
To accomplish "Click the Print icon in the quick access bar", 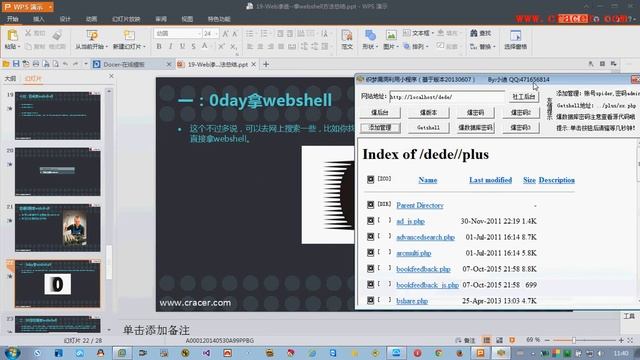I will click(x=36, y=64).
